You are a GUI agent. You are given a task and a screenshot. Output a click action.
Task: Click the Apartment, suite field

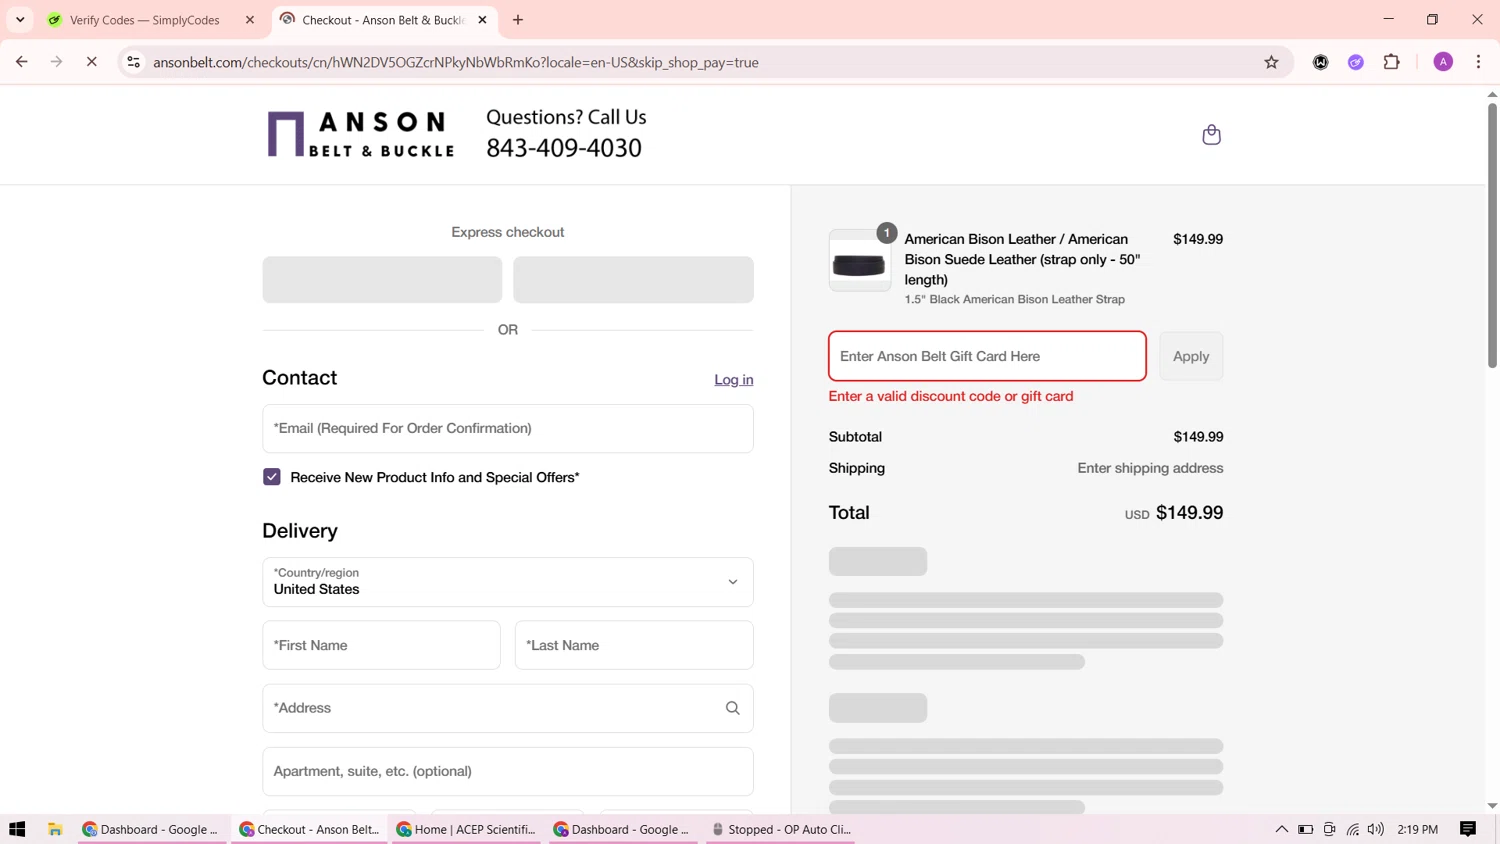coord(508,771)
